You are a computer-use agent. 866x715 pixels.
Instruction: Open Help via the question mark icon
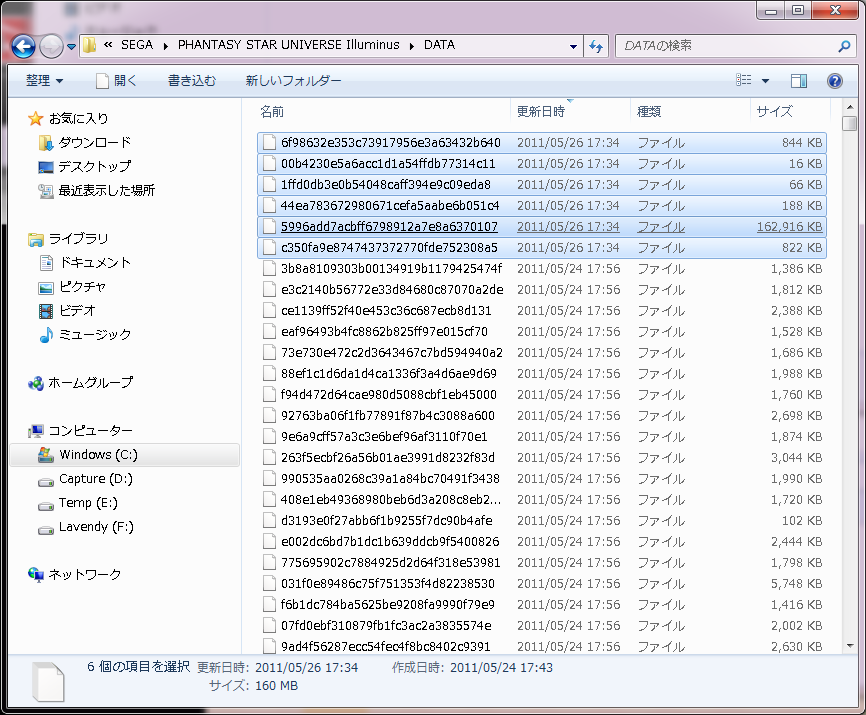835,81
